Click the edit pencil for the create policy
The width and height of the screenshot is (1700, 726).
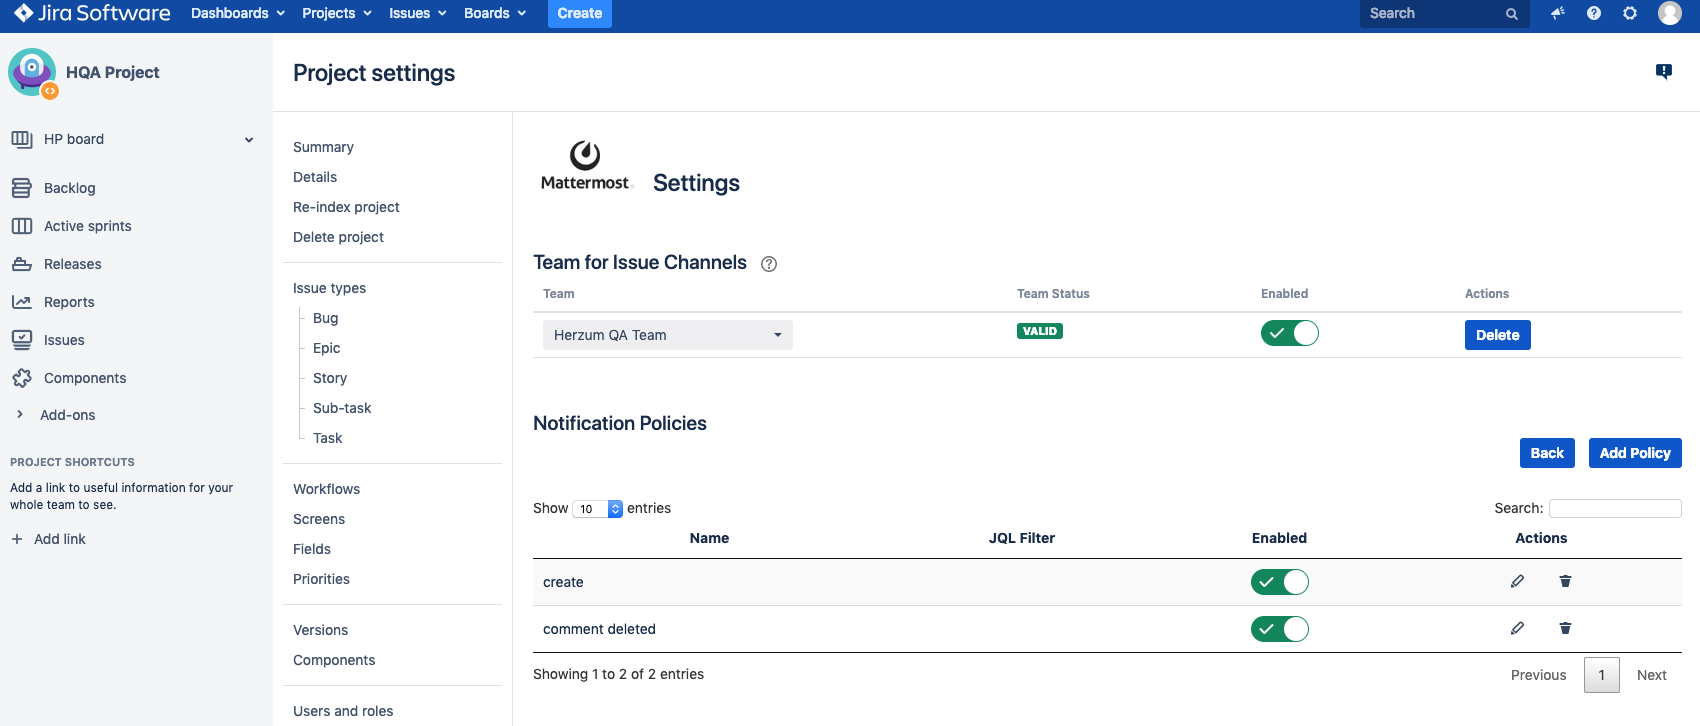[x=1517, y=581]
